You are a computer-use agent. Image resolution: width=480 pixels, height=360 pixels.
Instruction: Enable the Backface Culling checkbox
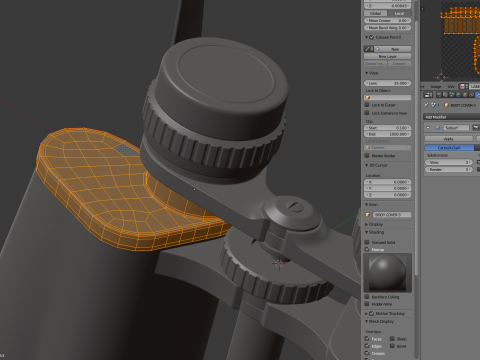click(367, 297)
